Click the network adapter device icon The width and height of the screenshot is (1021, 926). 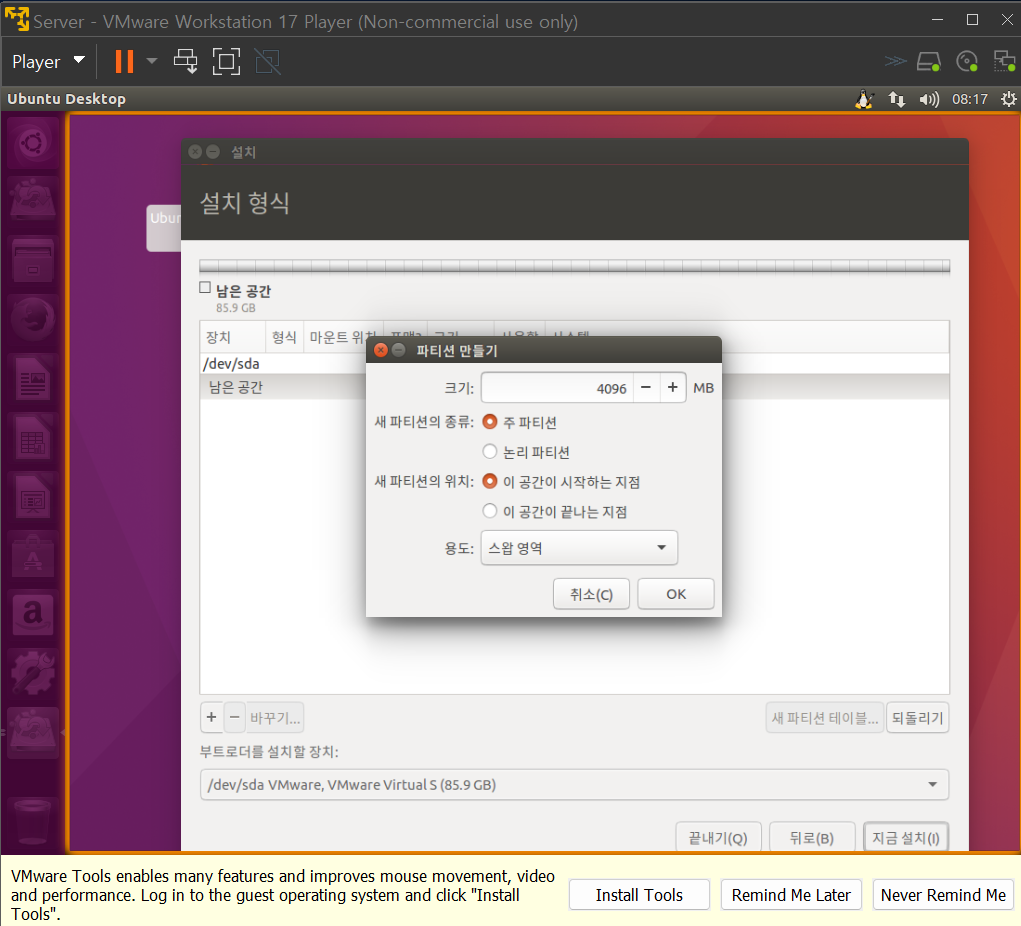point(1005,61)
